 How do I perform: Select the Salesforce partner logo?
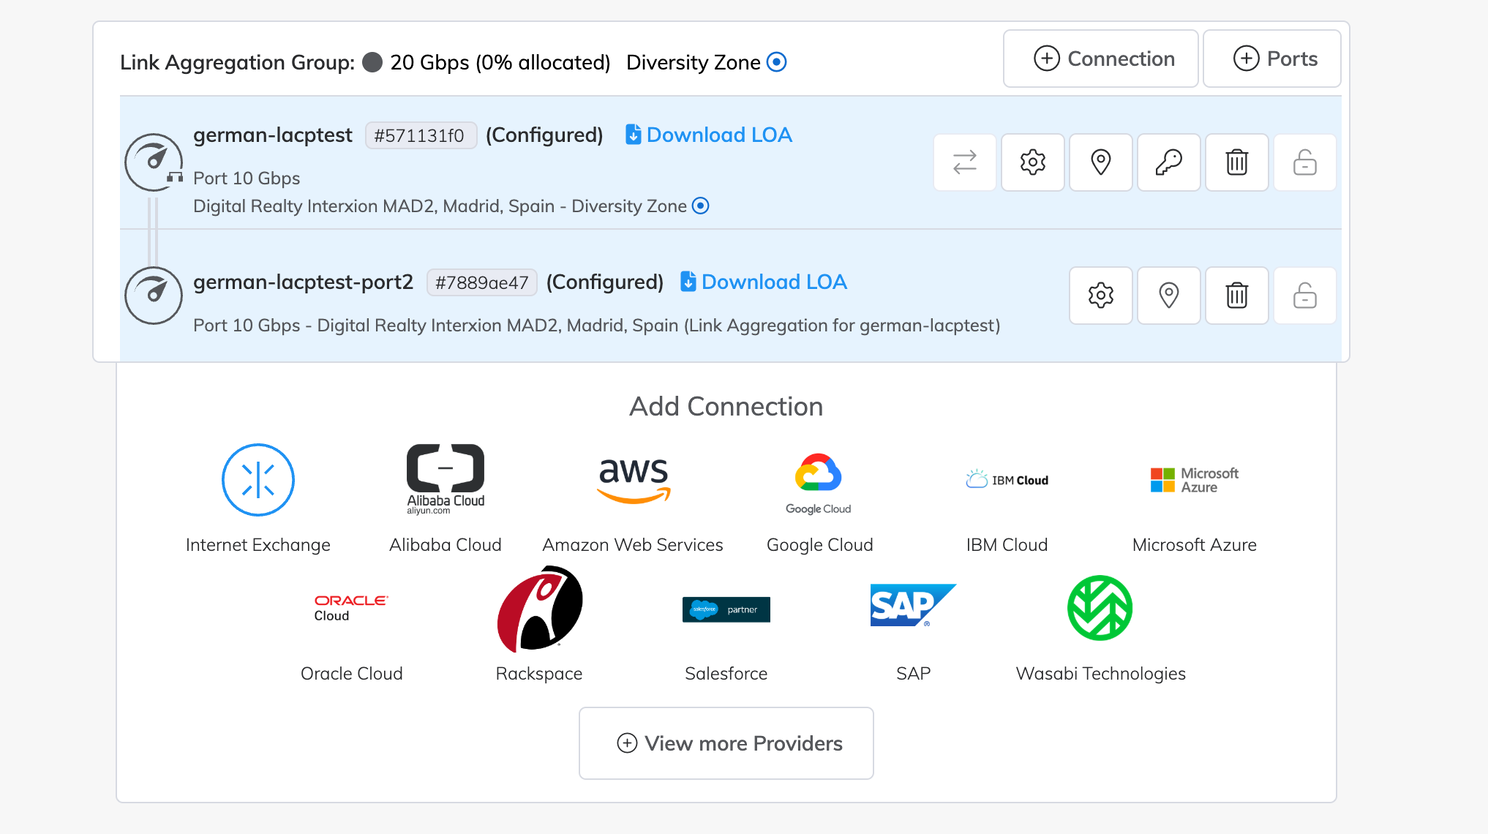click(x=726, y=609)
